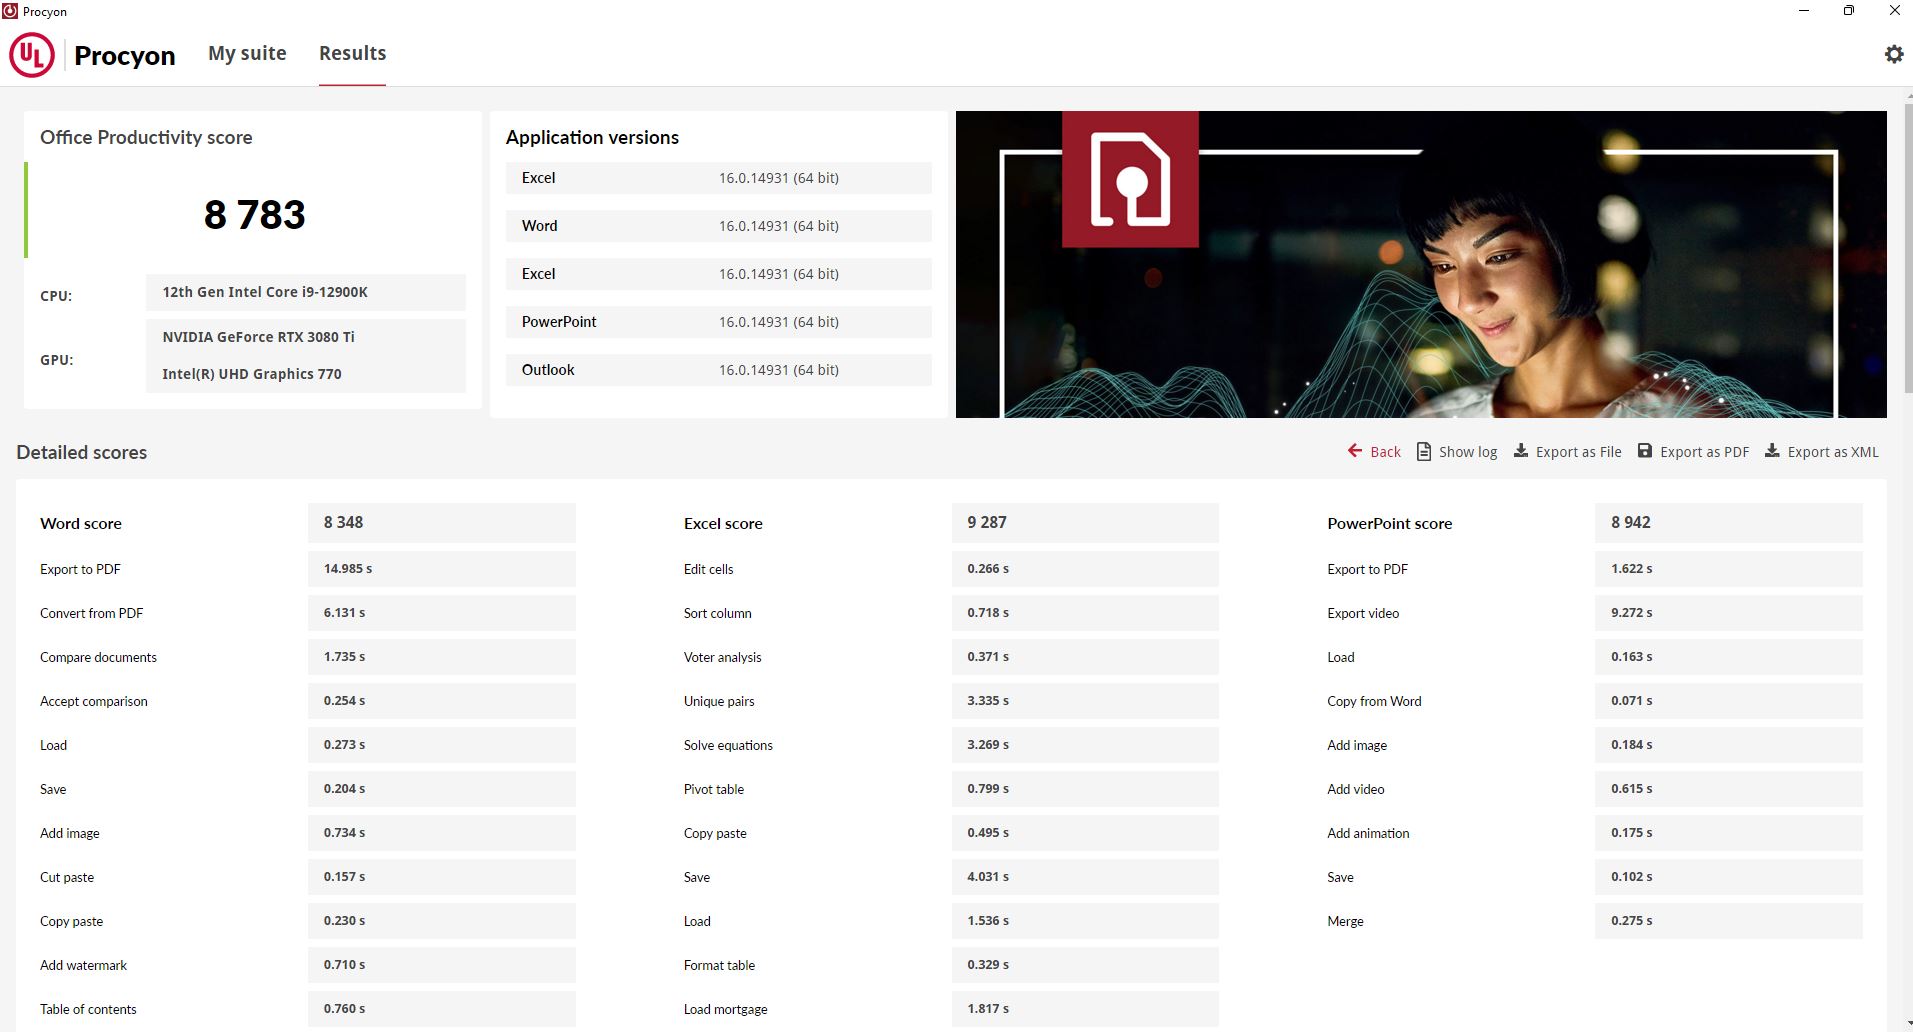Click the Application versions heading
The image size is (1913, 1032).
pyautogui.click(x=592, y=137)
